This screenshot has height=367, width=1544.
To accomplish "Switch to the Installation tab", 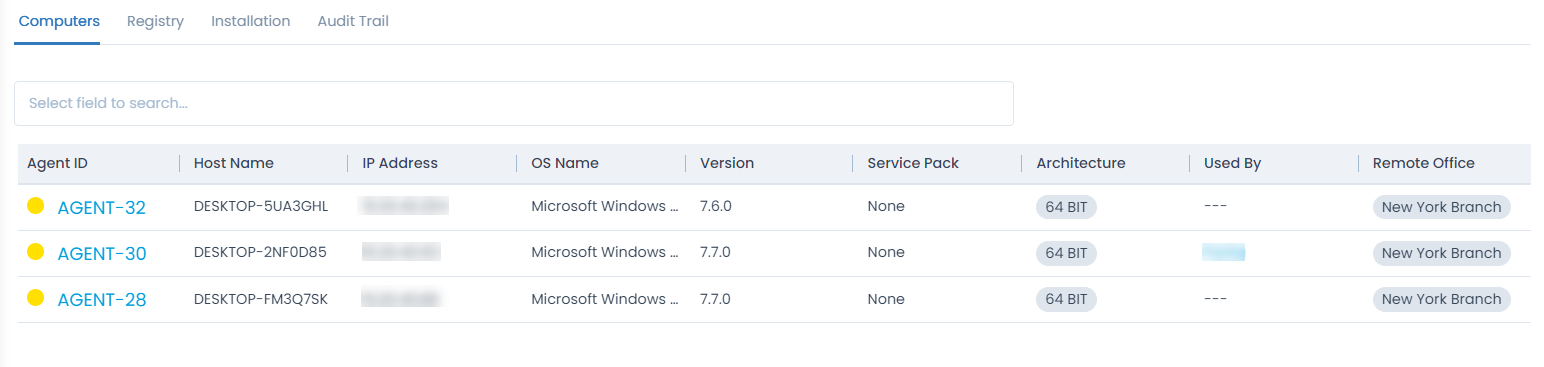I will pos(250,21).
